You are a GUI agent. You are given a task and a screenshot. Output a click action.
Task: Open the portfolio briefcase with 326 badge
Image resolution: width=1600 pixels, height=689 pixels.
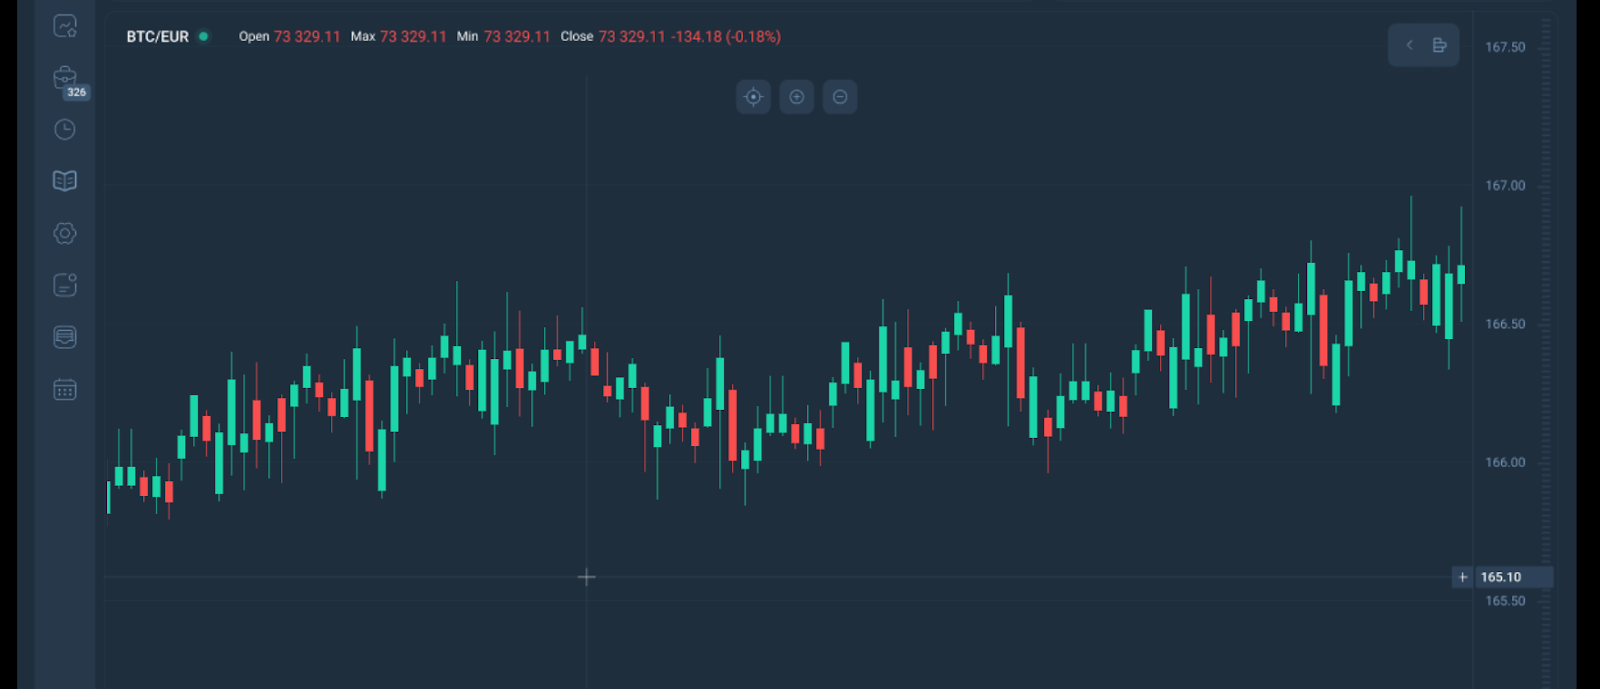tap(65, 78)
